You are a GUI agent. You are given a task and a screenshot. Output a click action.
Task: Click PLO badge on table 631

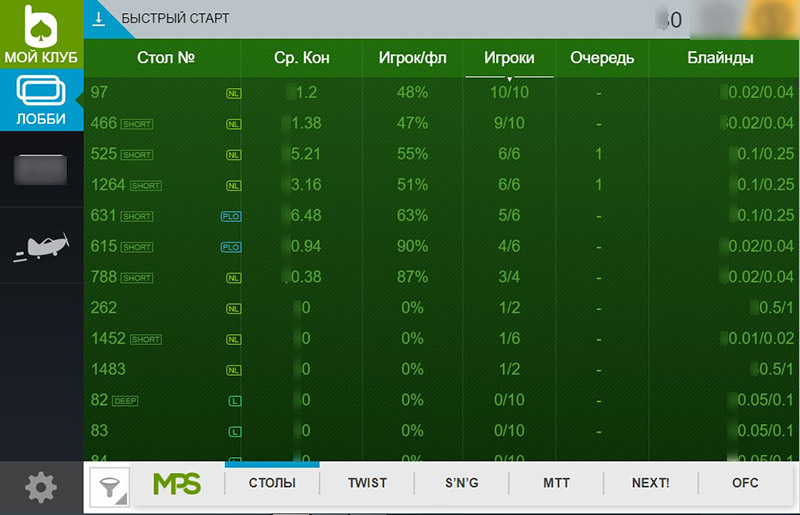point(230,216)
